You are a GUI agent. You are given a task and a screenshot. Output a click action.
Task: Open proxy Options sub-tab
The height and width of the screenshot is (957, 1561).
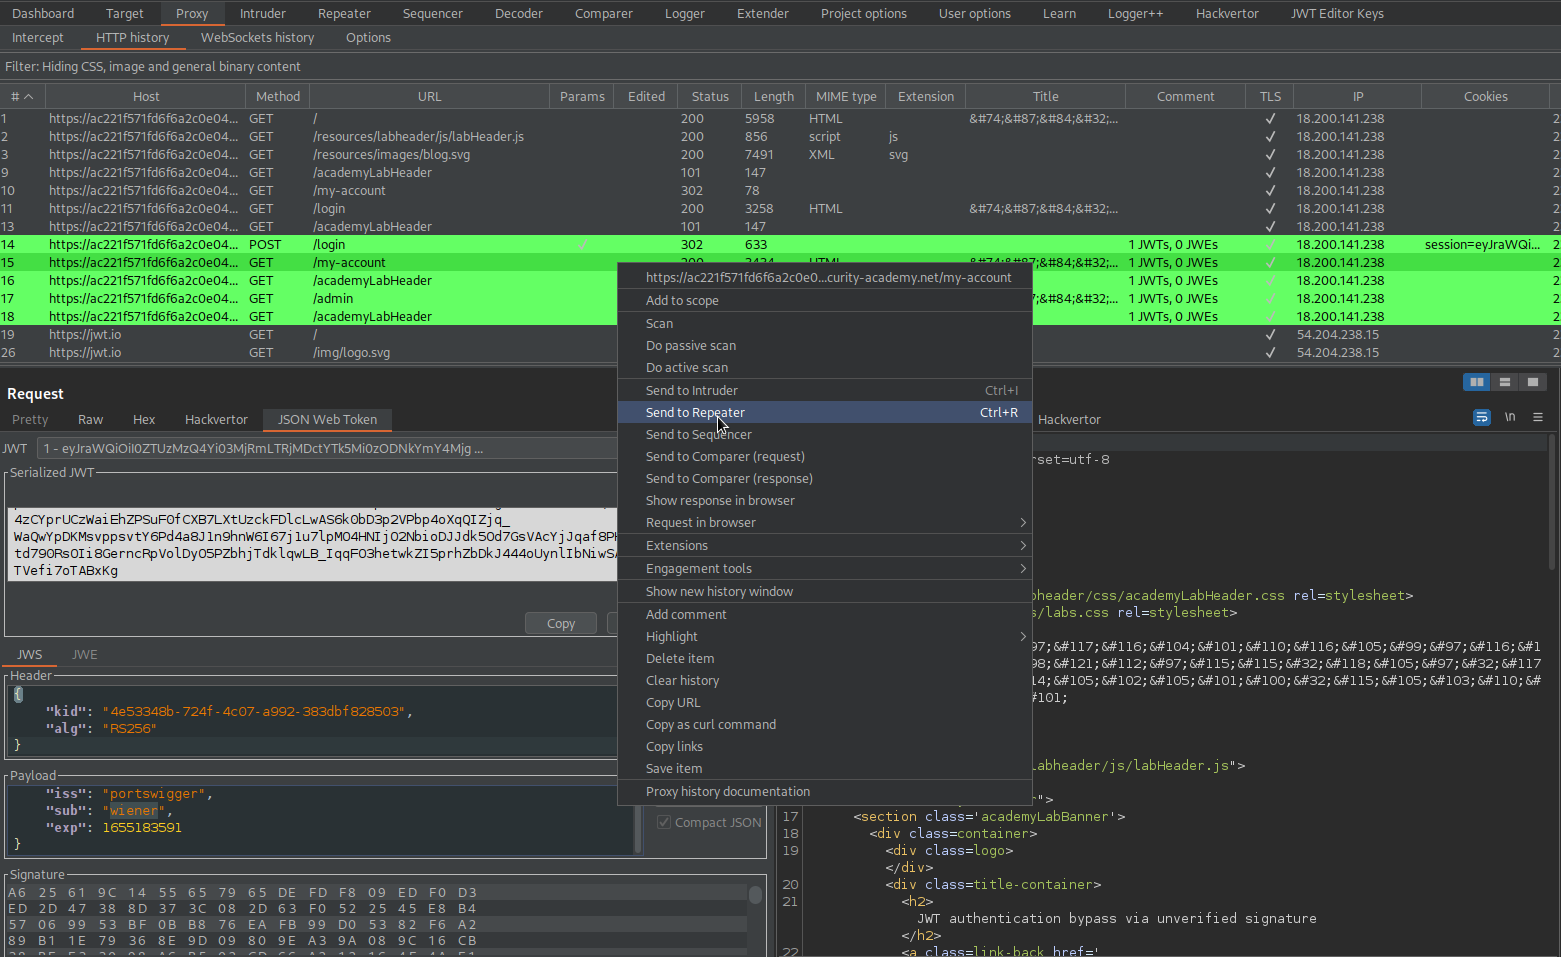(x=368, y=38)
